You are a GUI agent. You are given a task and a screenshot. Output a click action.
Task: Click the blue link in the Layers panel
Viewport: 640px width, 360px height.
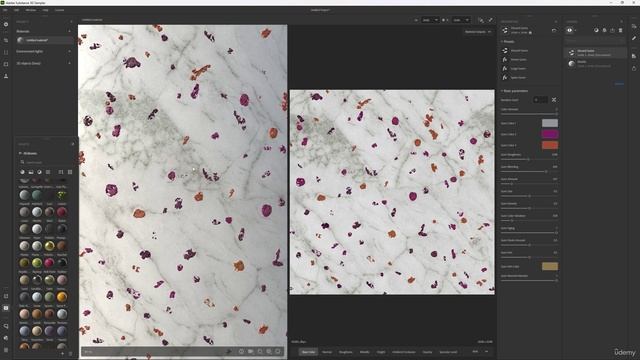coord(619,84)
